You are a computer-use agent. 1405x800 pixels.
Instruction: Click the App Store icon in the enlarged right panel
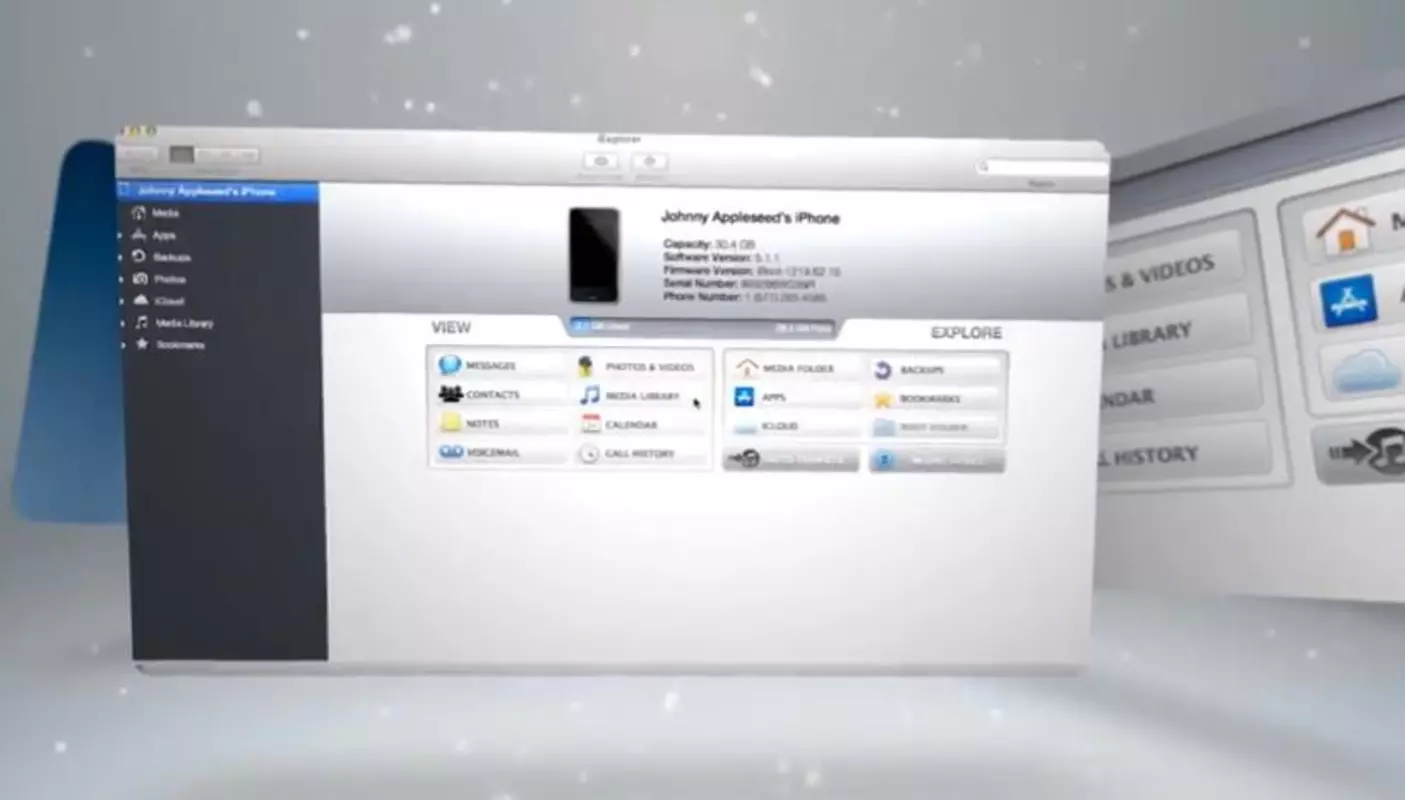1349,301
